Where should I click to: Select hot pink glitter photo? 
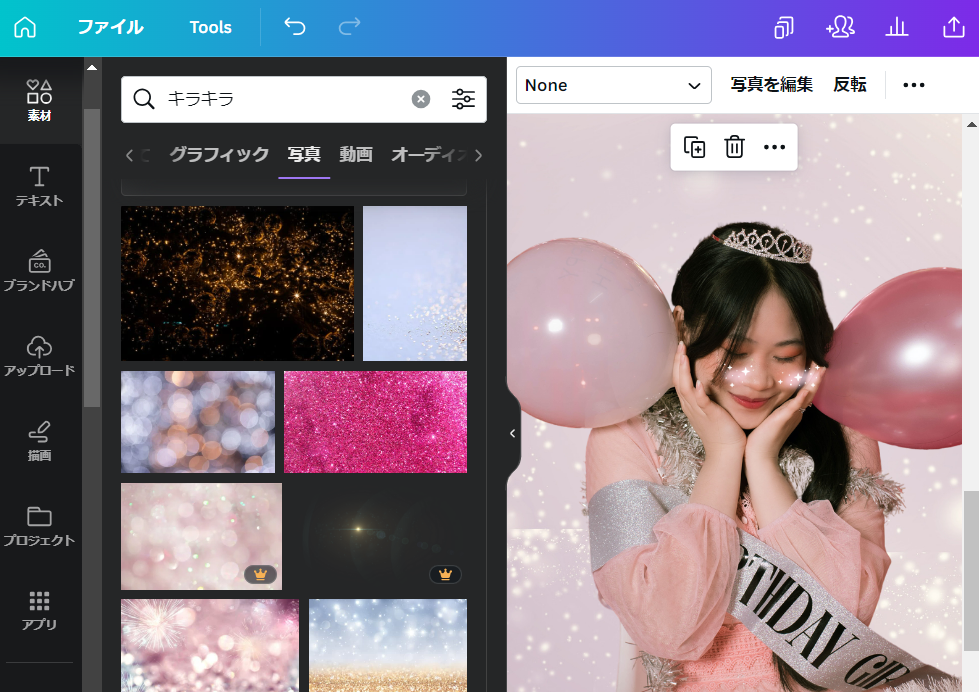(375, 422)
